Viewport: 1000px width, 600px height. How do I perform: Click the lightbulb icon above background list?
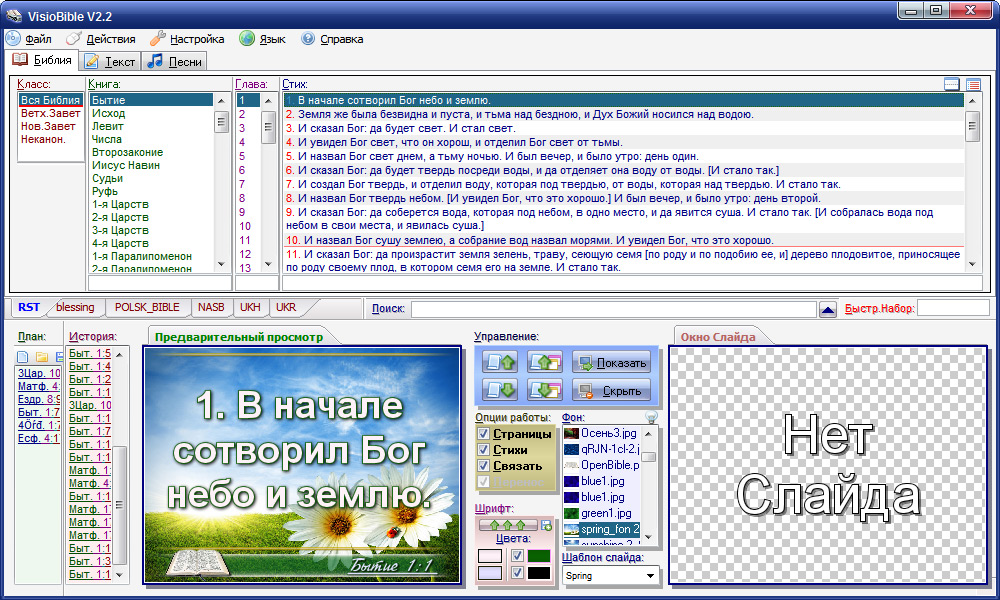651,417
